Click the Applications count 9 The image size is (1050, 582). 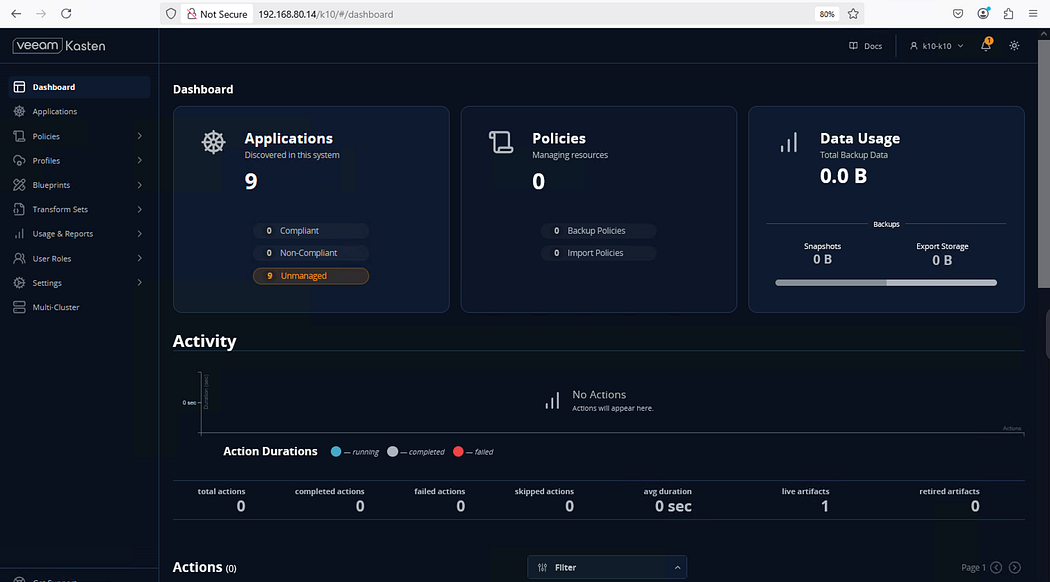tap(251, 181)
